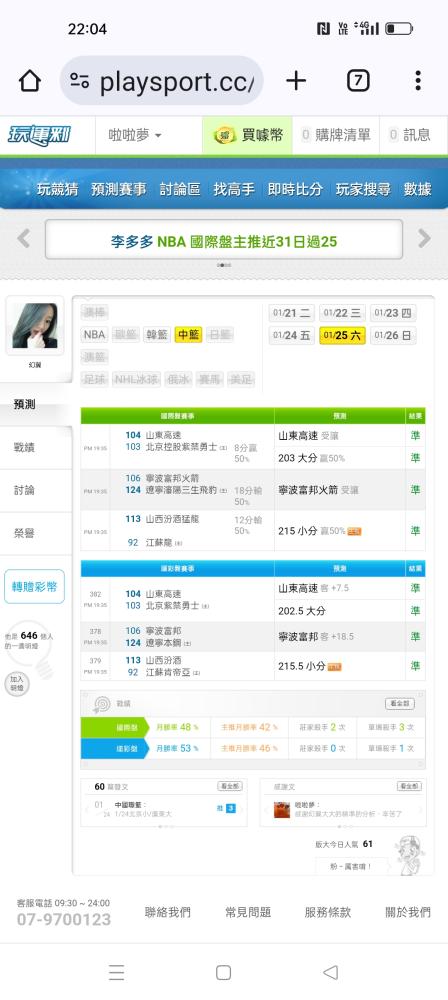Screen dimensions: 448x1000
Task: Open 找高手 in navigation bar
Action: coord(234,189)
